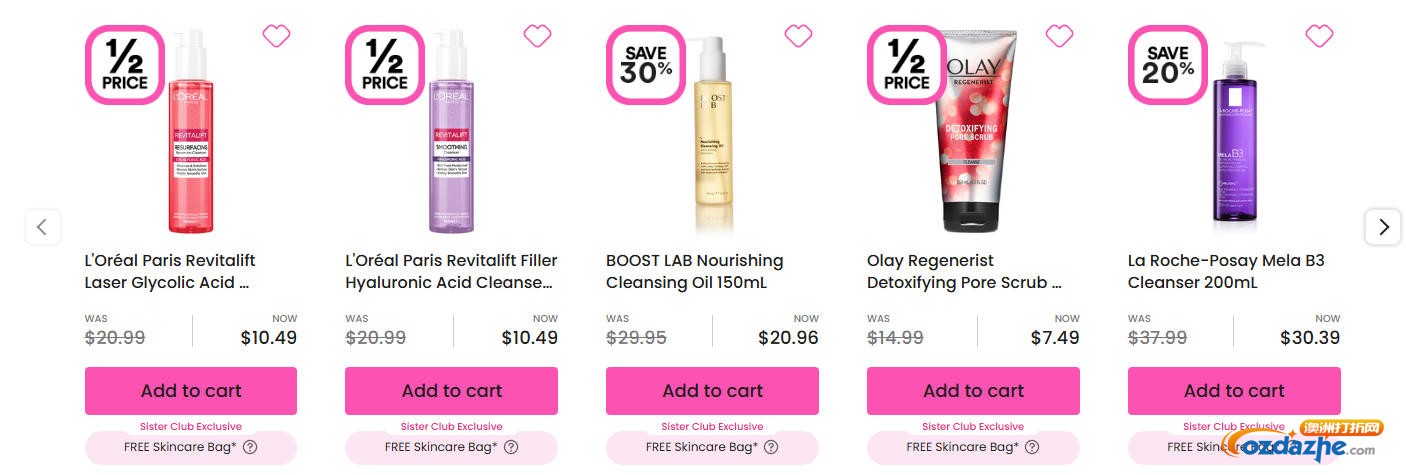Click heart icon on Olay Pore Scrub

(1059, 36)
